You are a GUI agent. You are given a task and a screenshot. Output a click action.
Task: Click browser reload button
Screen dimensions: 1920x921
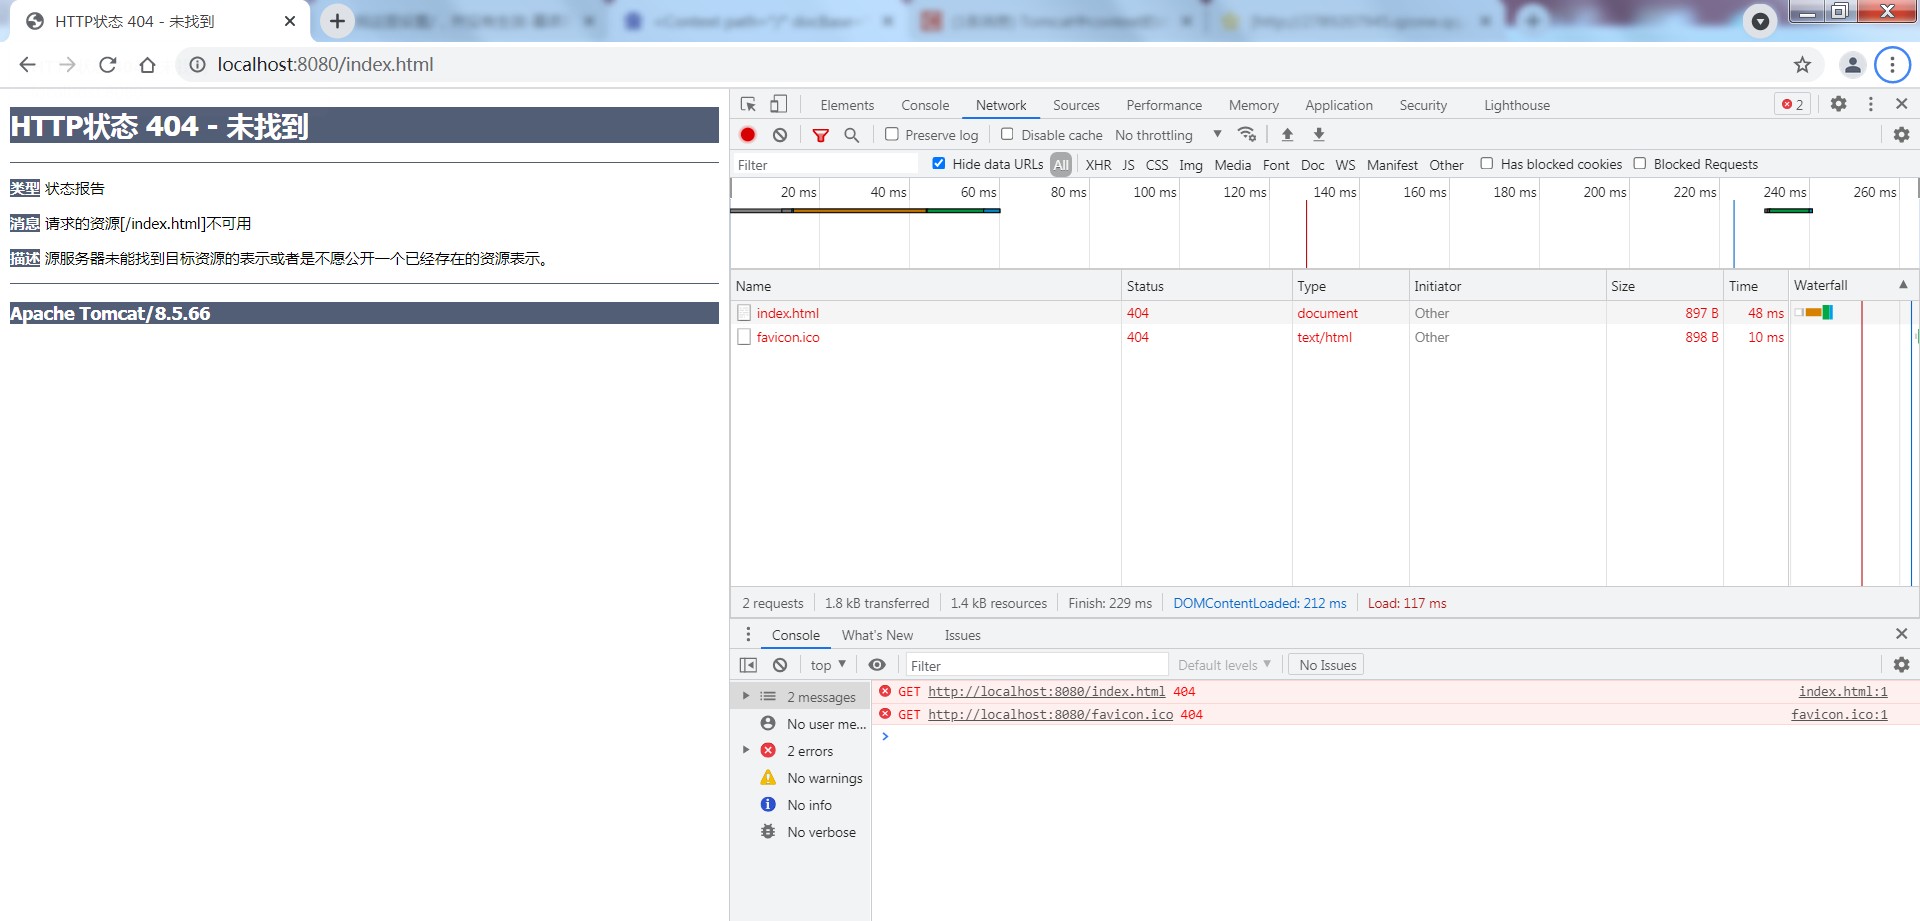click(108, 65)
